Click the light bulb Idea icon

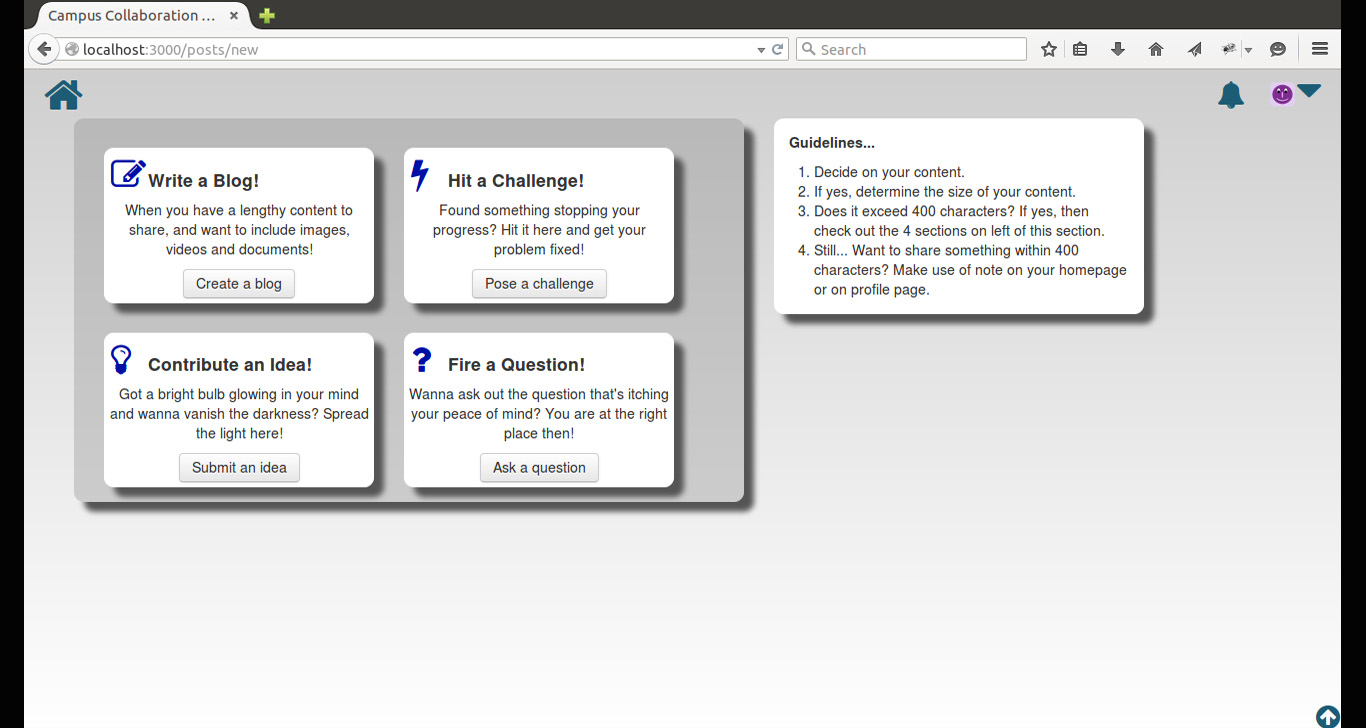point(121,359)
